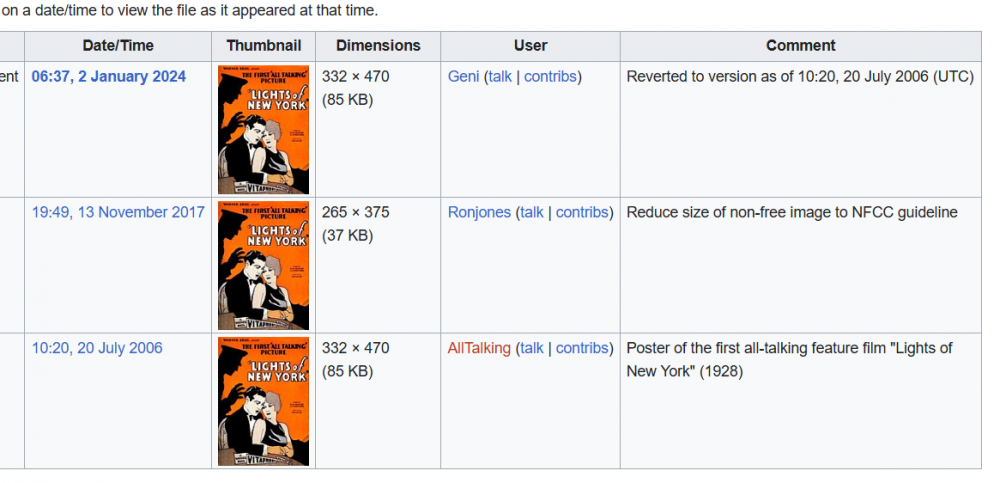View Geni's contribs
This screenshot has width=1000, height=483.
pyautogui.click(x=550, y=77)
